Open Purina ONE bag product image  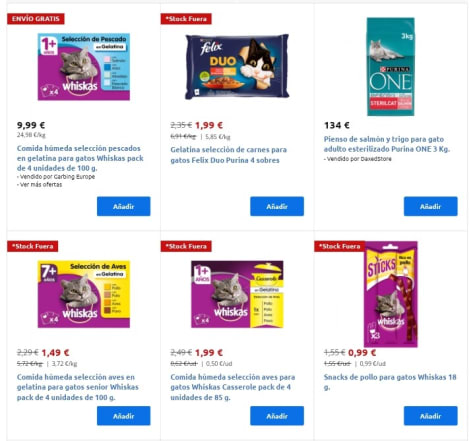coord(391,67)
